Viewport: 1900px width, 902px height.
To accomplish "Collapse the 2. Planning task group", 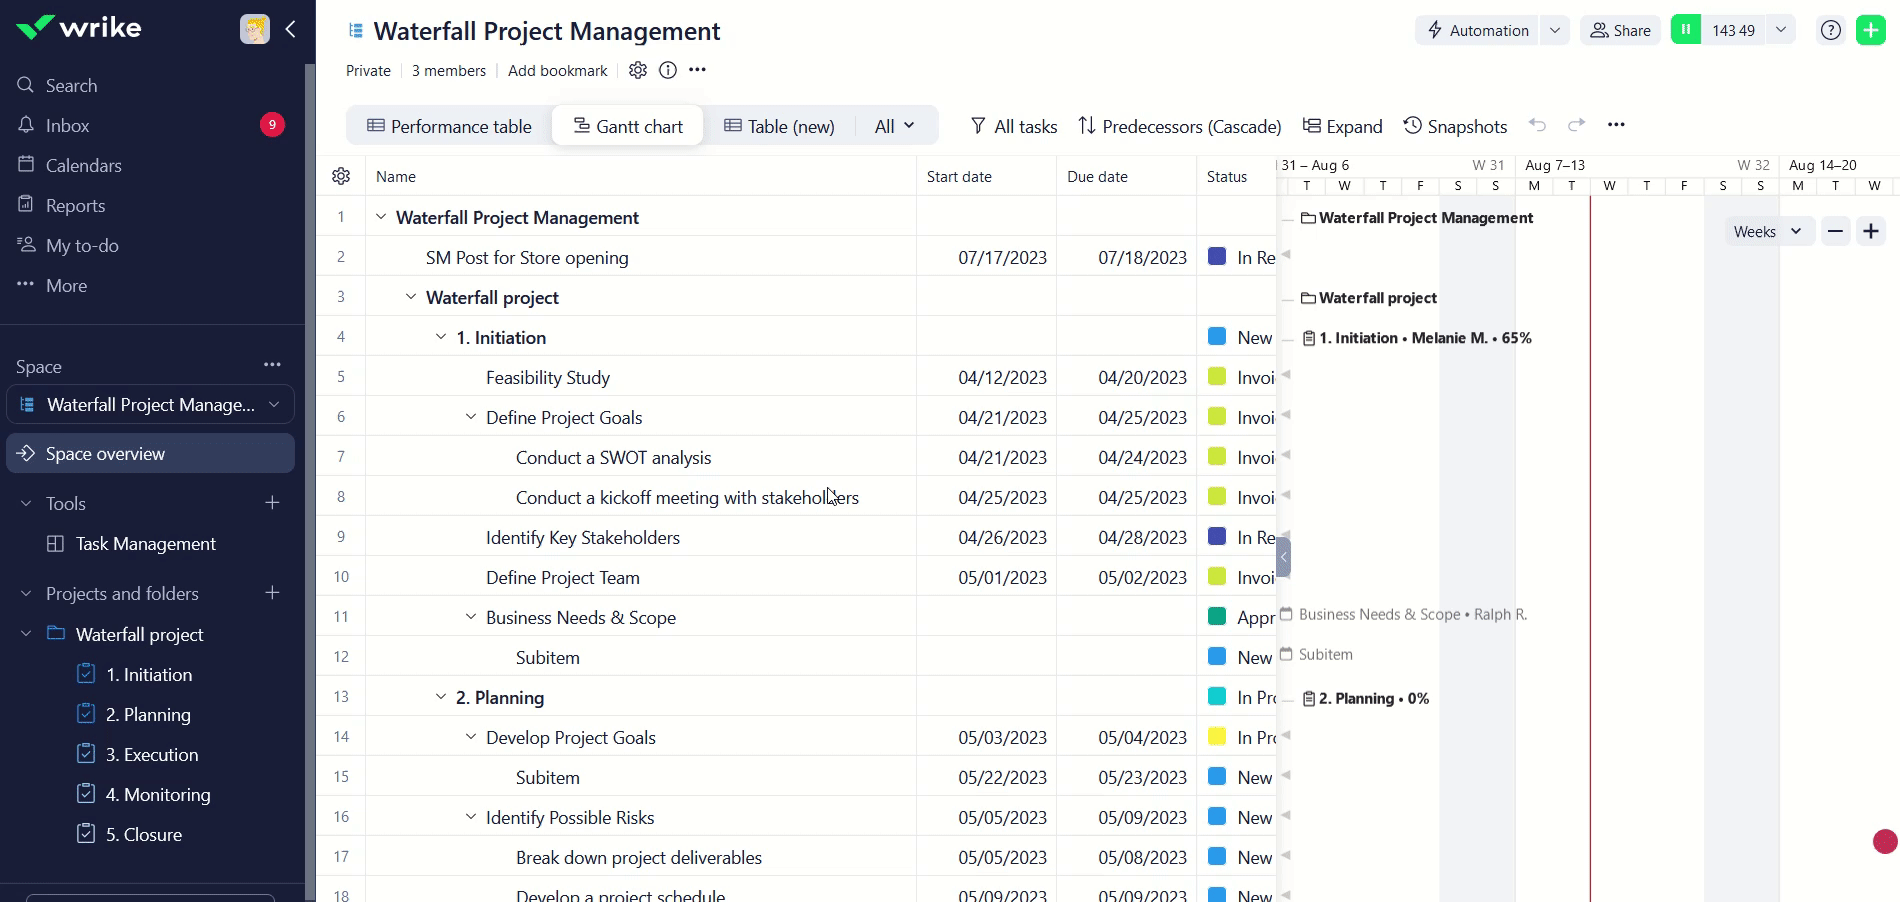I will coord(441,697).
